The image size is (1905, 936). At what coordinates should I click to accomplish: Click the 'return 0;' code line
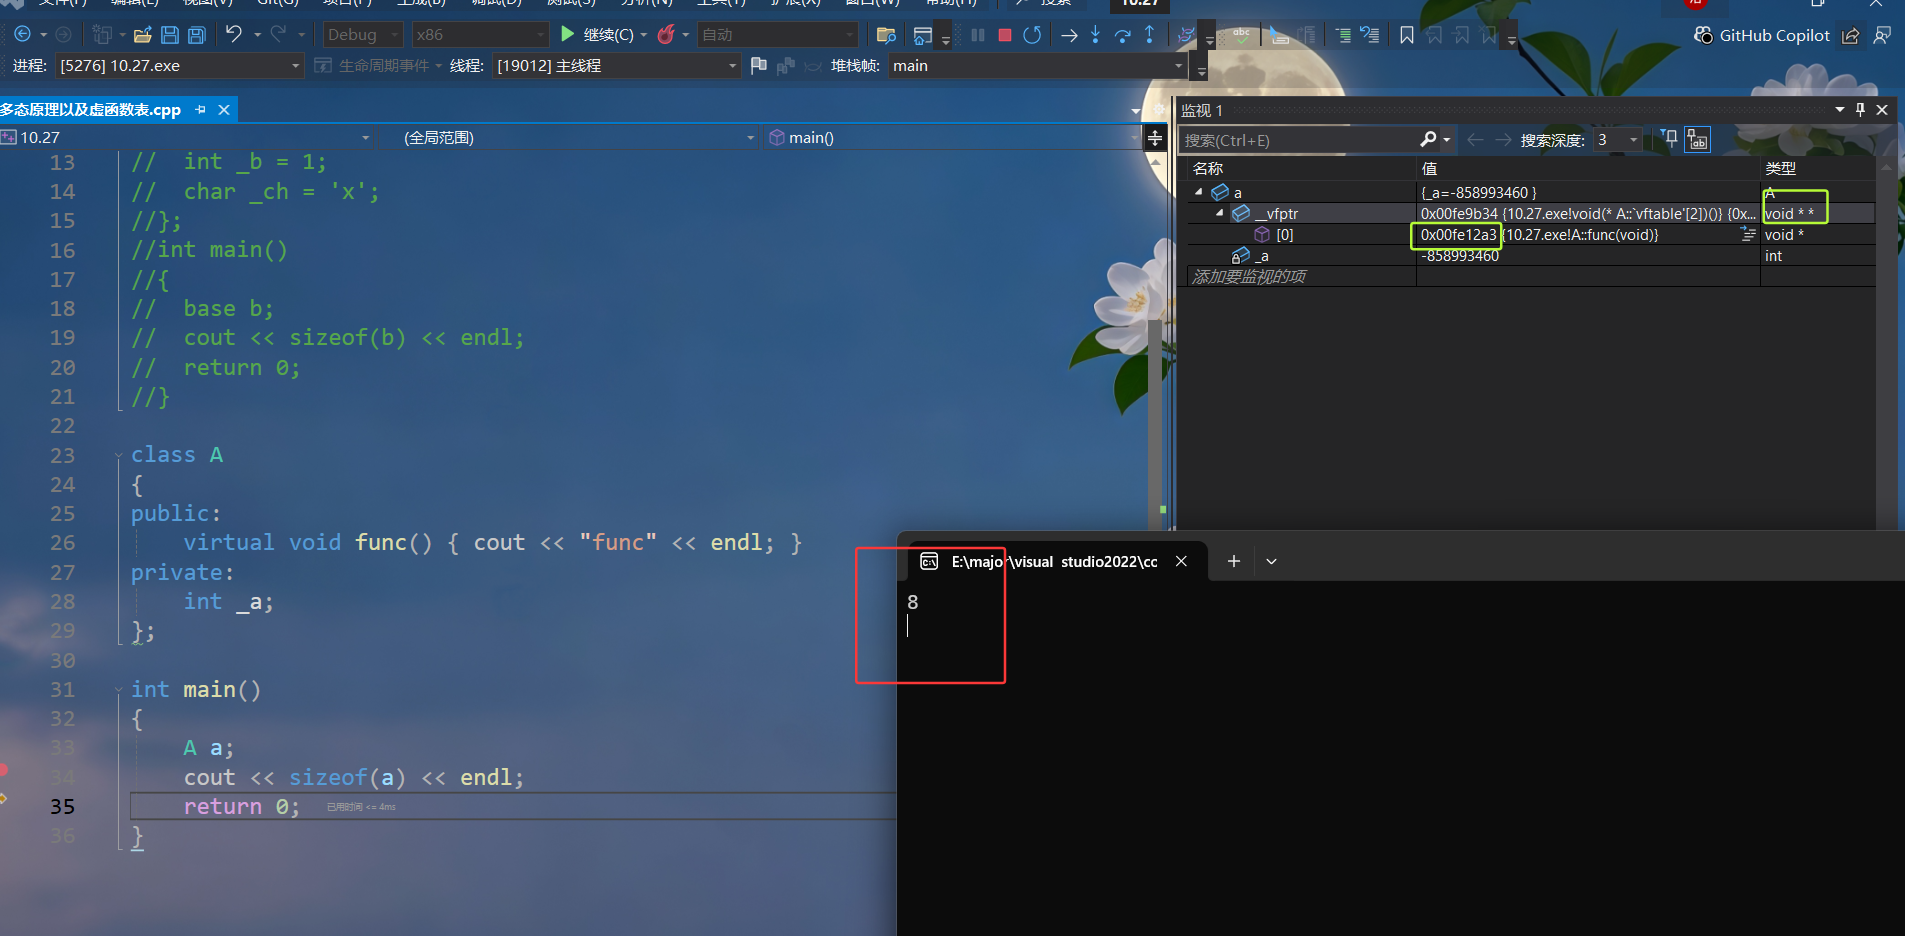[x=241, y=807]
